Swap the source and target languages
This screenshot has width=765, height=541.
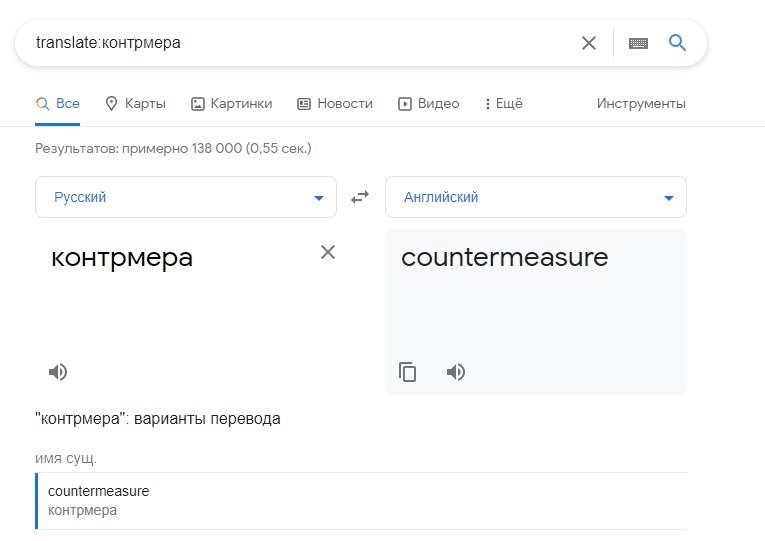(x=360, y=197)
